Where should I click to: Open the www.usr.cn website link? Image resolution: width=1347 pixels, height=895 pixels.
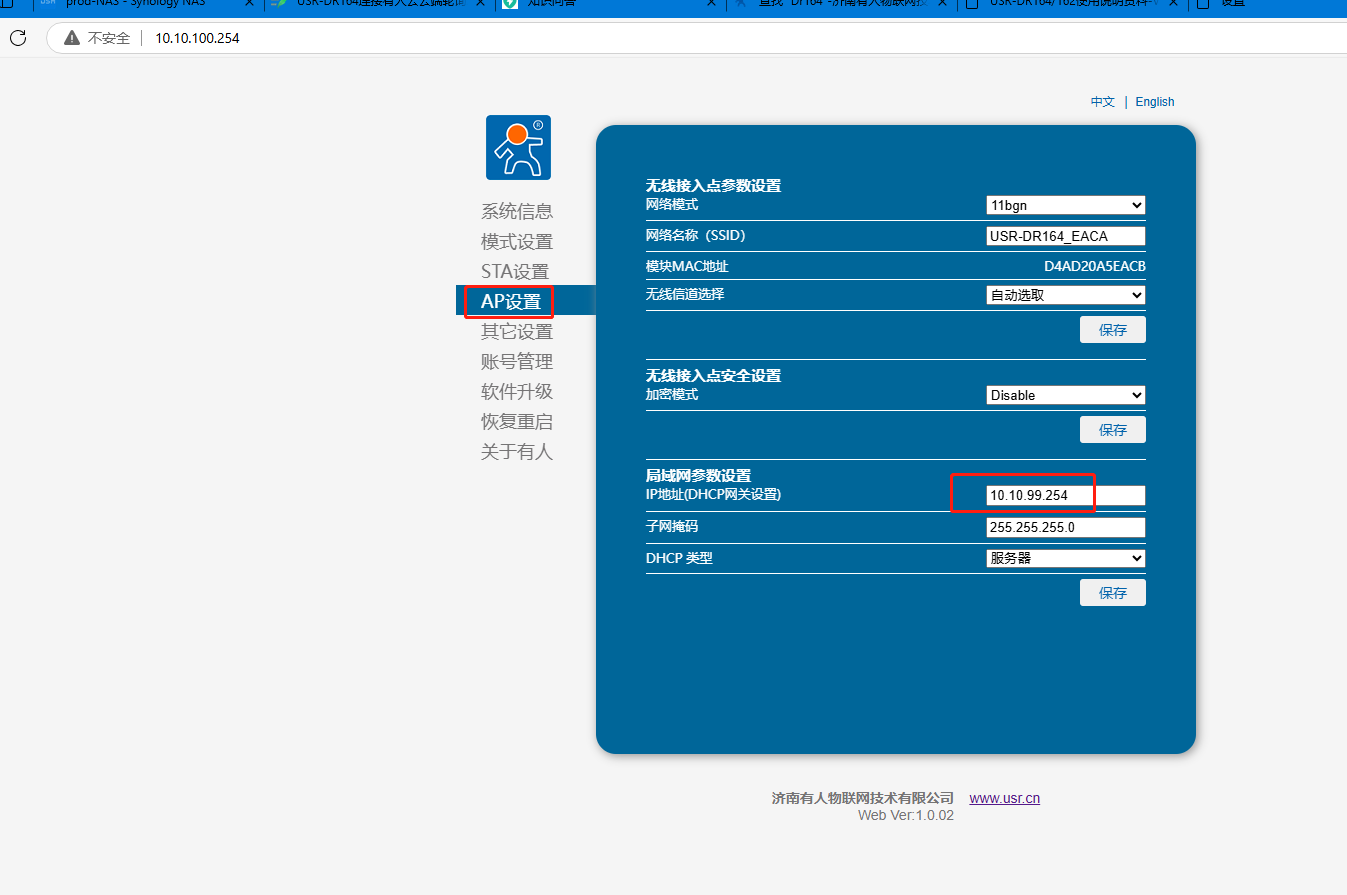pyautogui.click(x=1004, y=798)
